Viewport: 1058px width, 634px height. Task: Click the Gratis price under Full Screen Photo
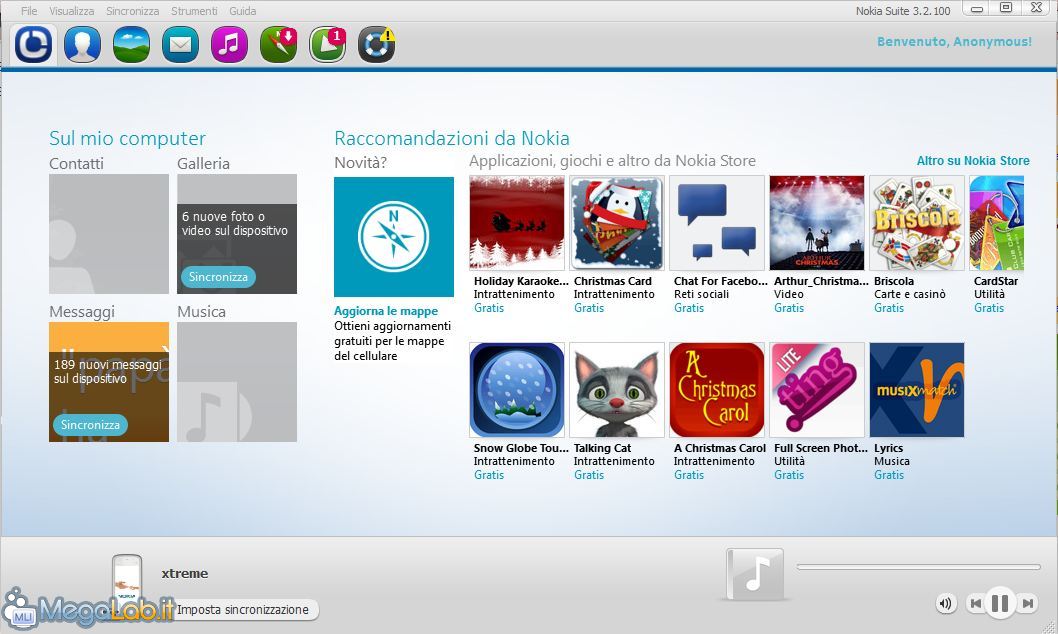click(789, 475)
